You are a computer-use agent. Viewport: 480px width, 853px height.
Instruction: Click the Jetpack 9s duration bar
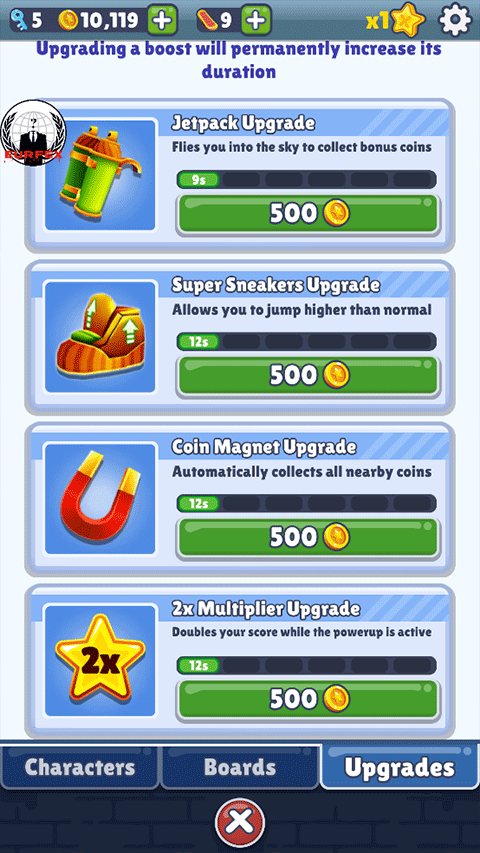click(306, 179)
